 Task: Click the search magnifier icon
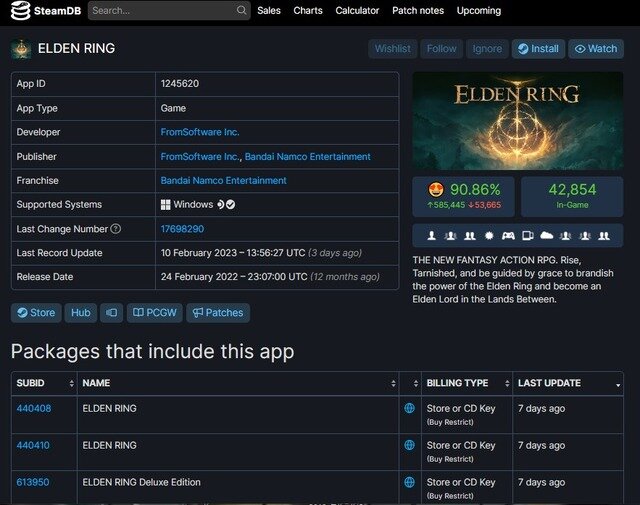pyautogui.click(x=242, y=10)
